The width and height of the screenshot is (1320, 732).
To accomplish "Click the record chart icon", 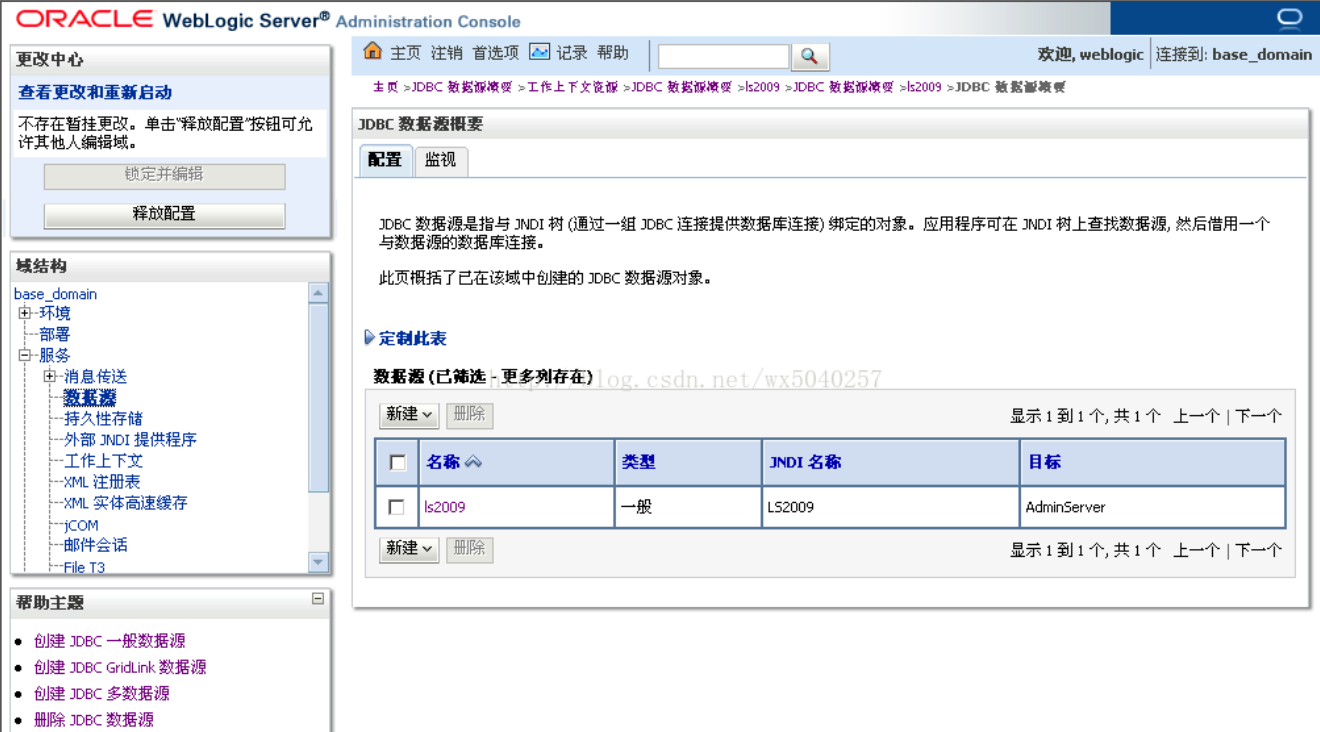I will pyautogui.click(x=540, y=52).
